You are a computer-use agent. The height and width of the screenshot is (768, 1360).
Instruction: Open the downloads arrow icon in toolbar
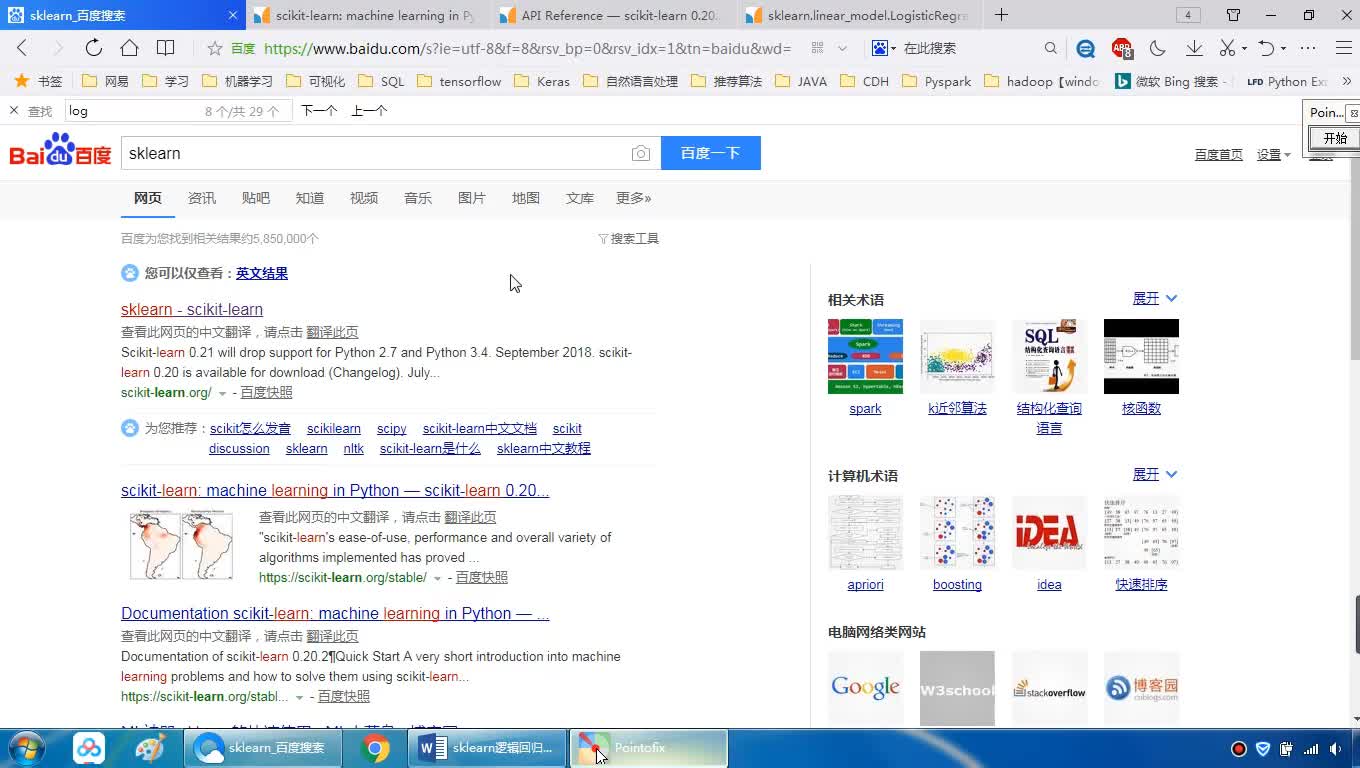[1194, 48]
